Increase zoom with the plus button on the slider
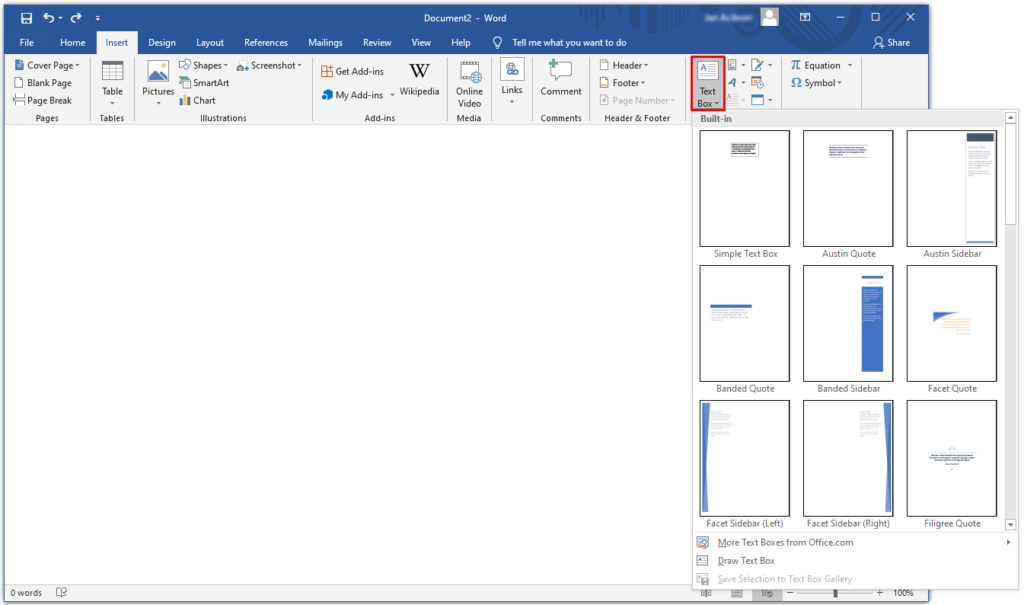1024x605 pixels. 879,592
